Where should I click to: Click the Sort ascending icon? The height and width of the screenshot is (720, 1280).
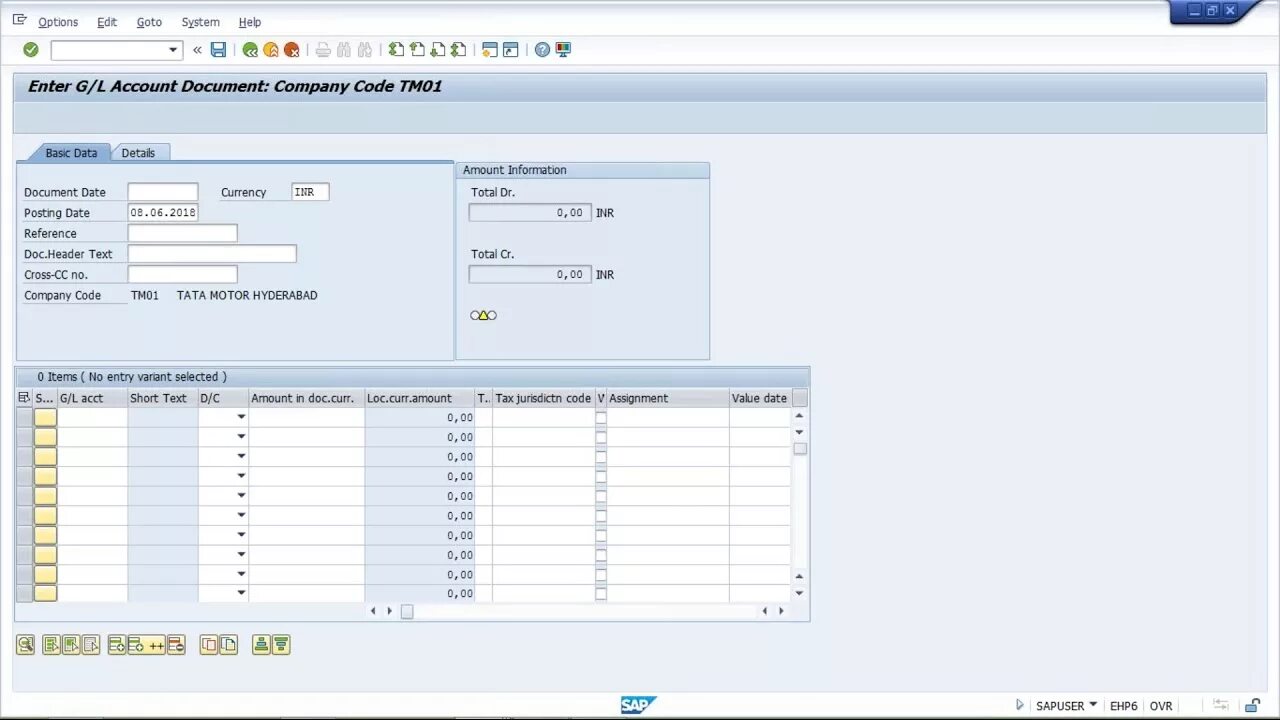click(261, 645)
